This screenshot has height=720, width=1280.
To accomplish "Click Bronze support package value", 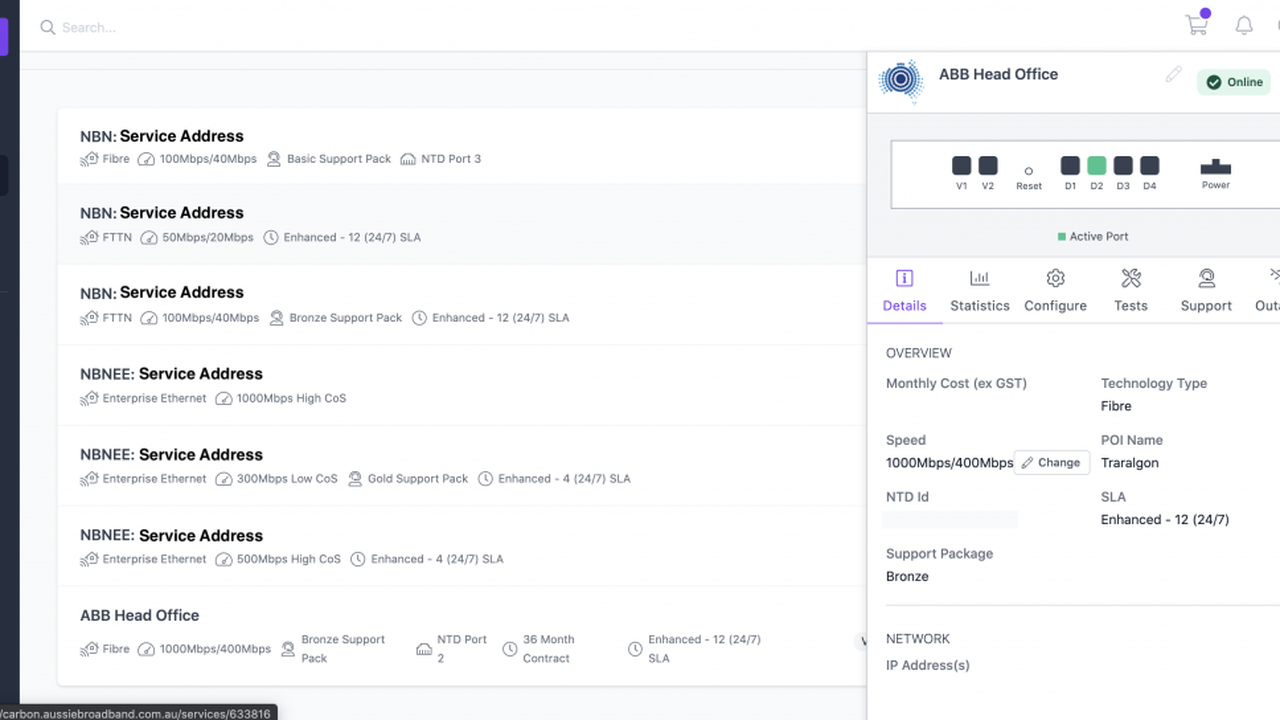I will (907, 577).
